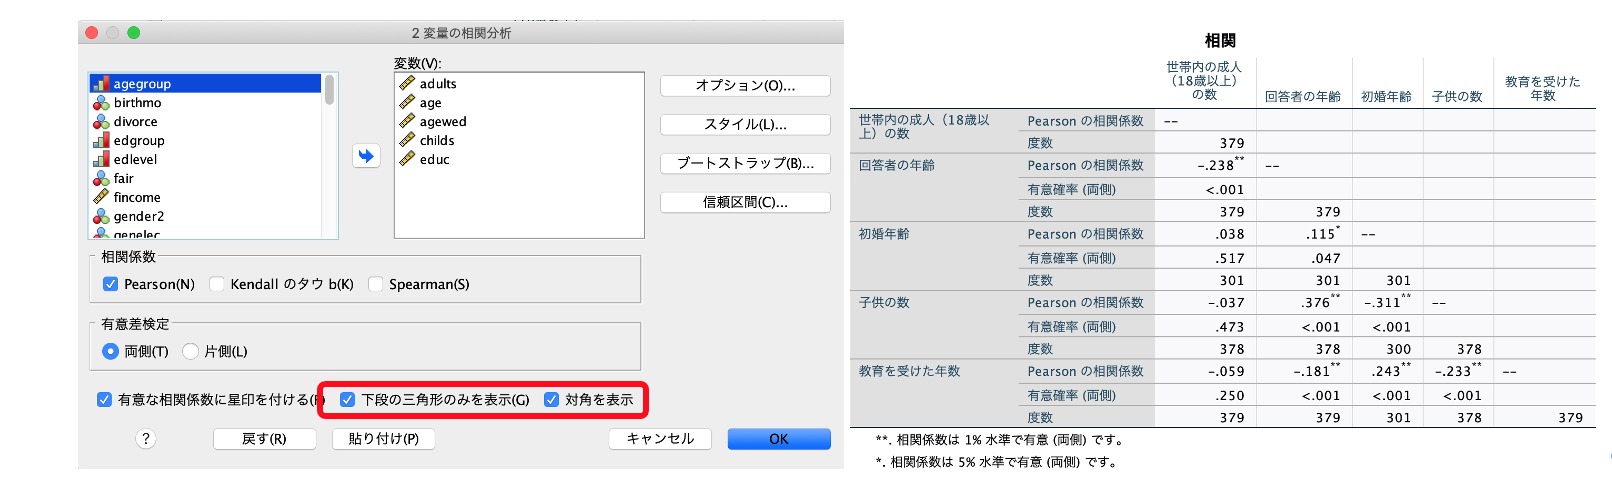The image size is (1612, 478).
Task: Click the agegroup ordinal bar icon
Action: point(101,84)
